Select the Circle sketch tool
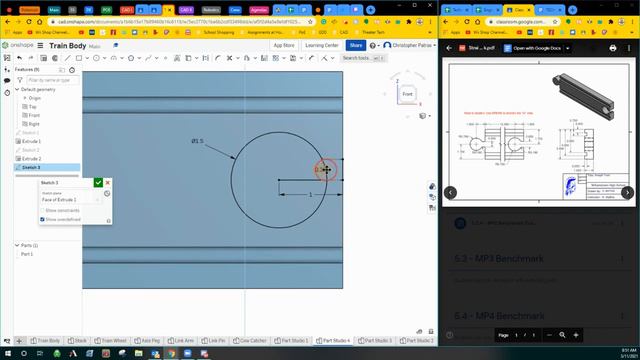The width and height of the screenshot is (640, 360). tap(96, 58)
